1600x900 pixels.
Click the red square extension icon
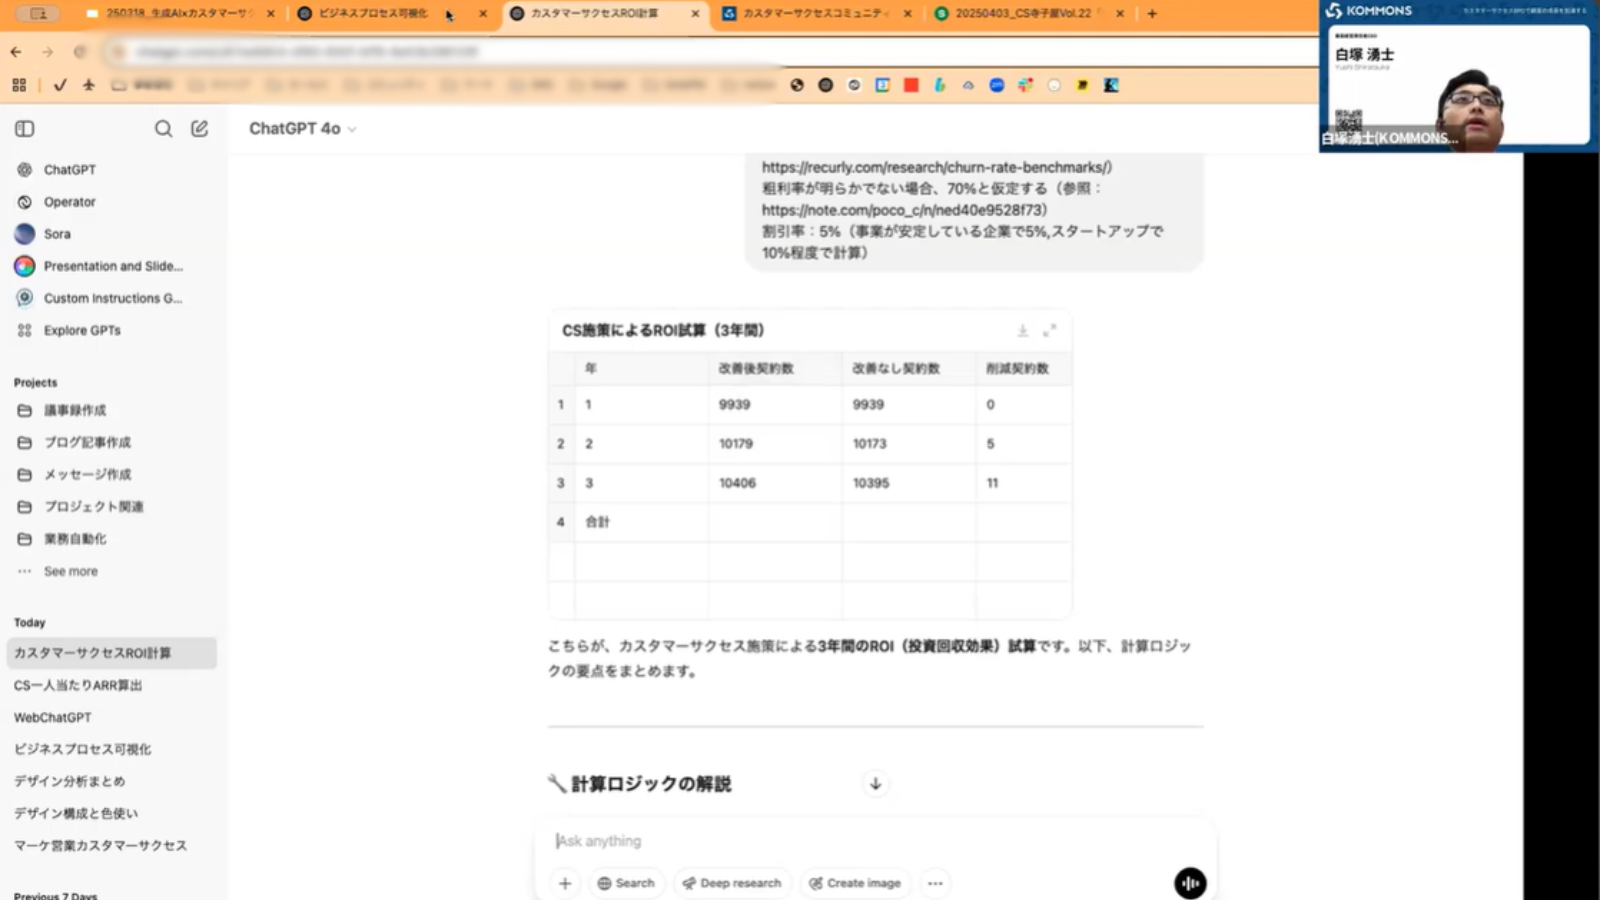(x=911, y=85)
